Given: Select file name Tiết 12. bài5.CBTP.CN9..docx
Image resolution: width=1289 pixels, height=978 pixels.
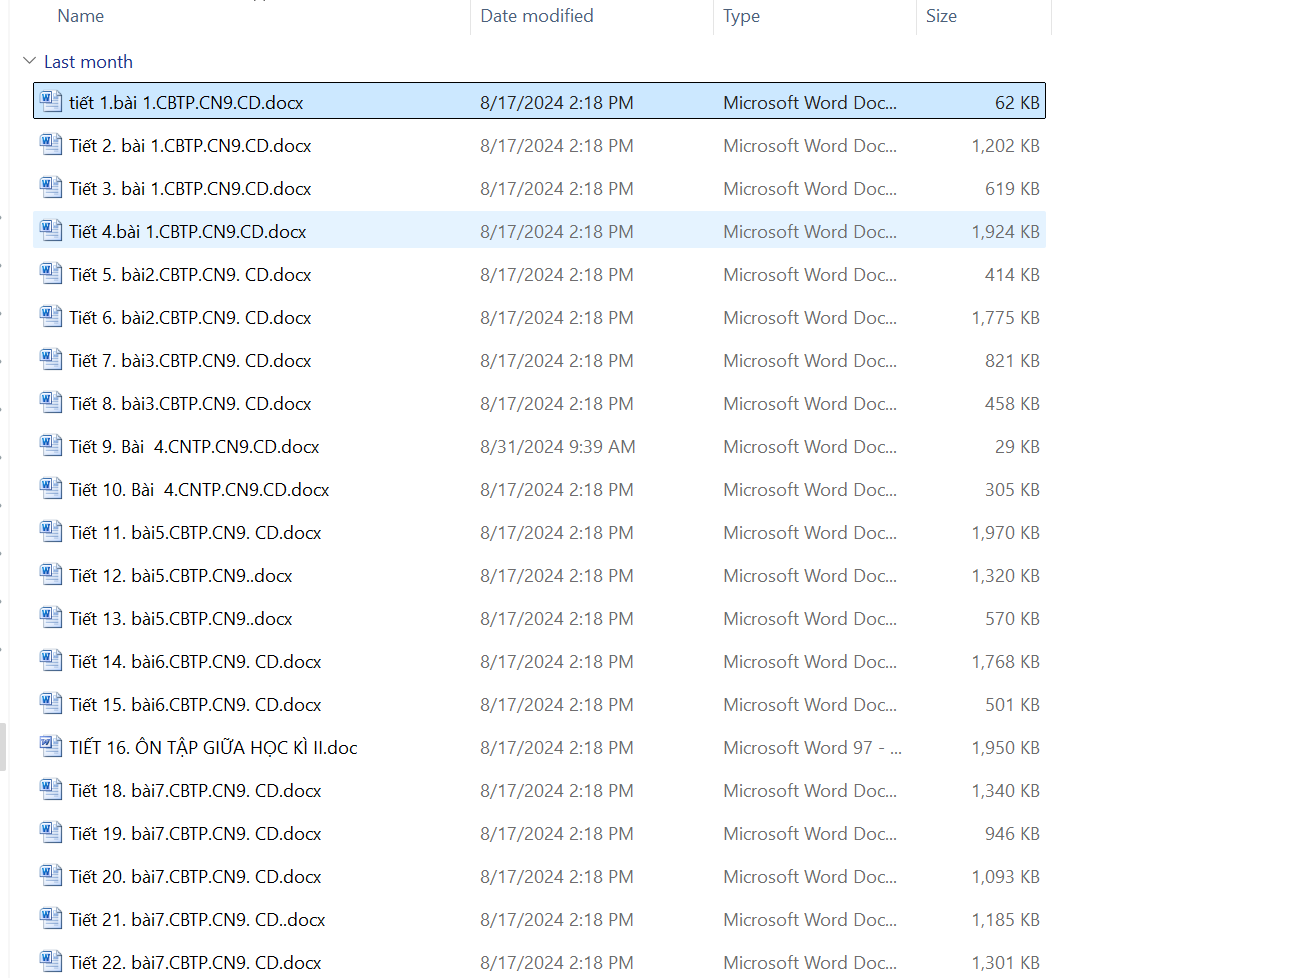Looking at the screenshot, I should [x=181, y=576].
